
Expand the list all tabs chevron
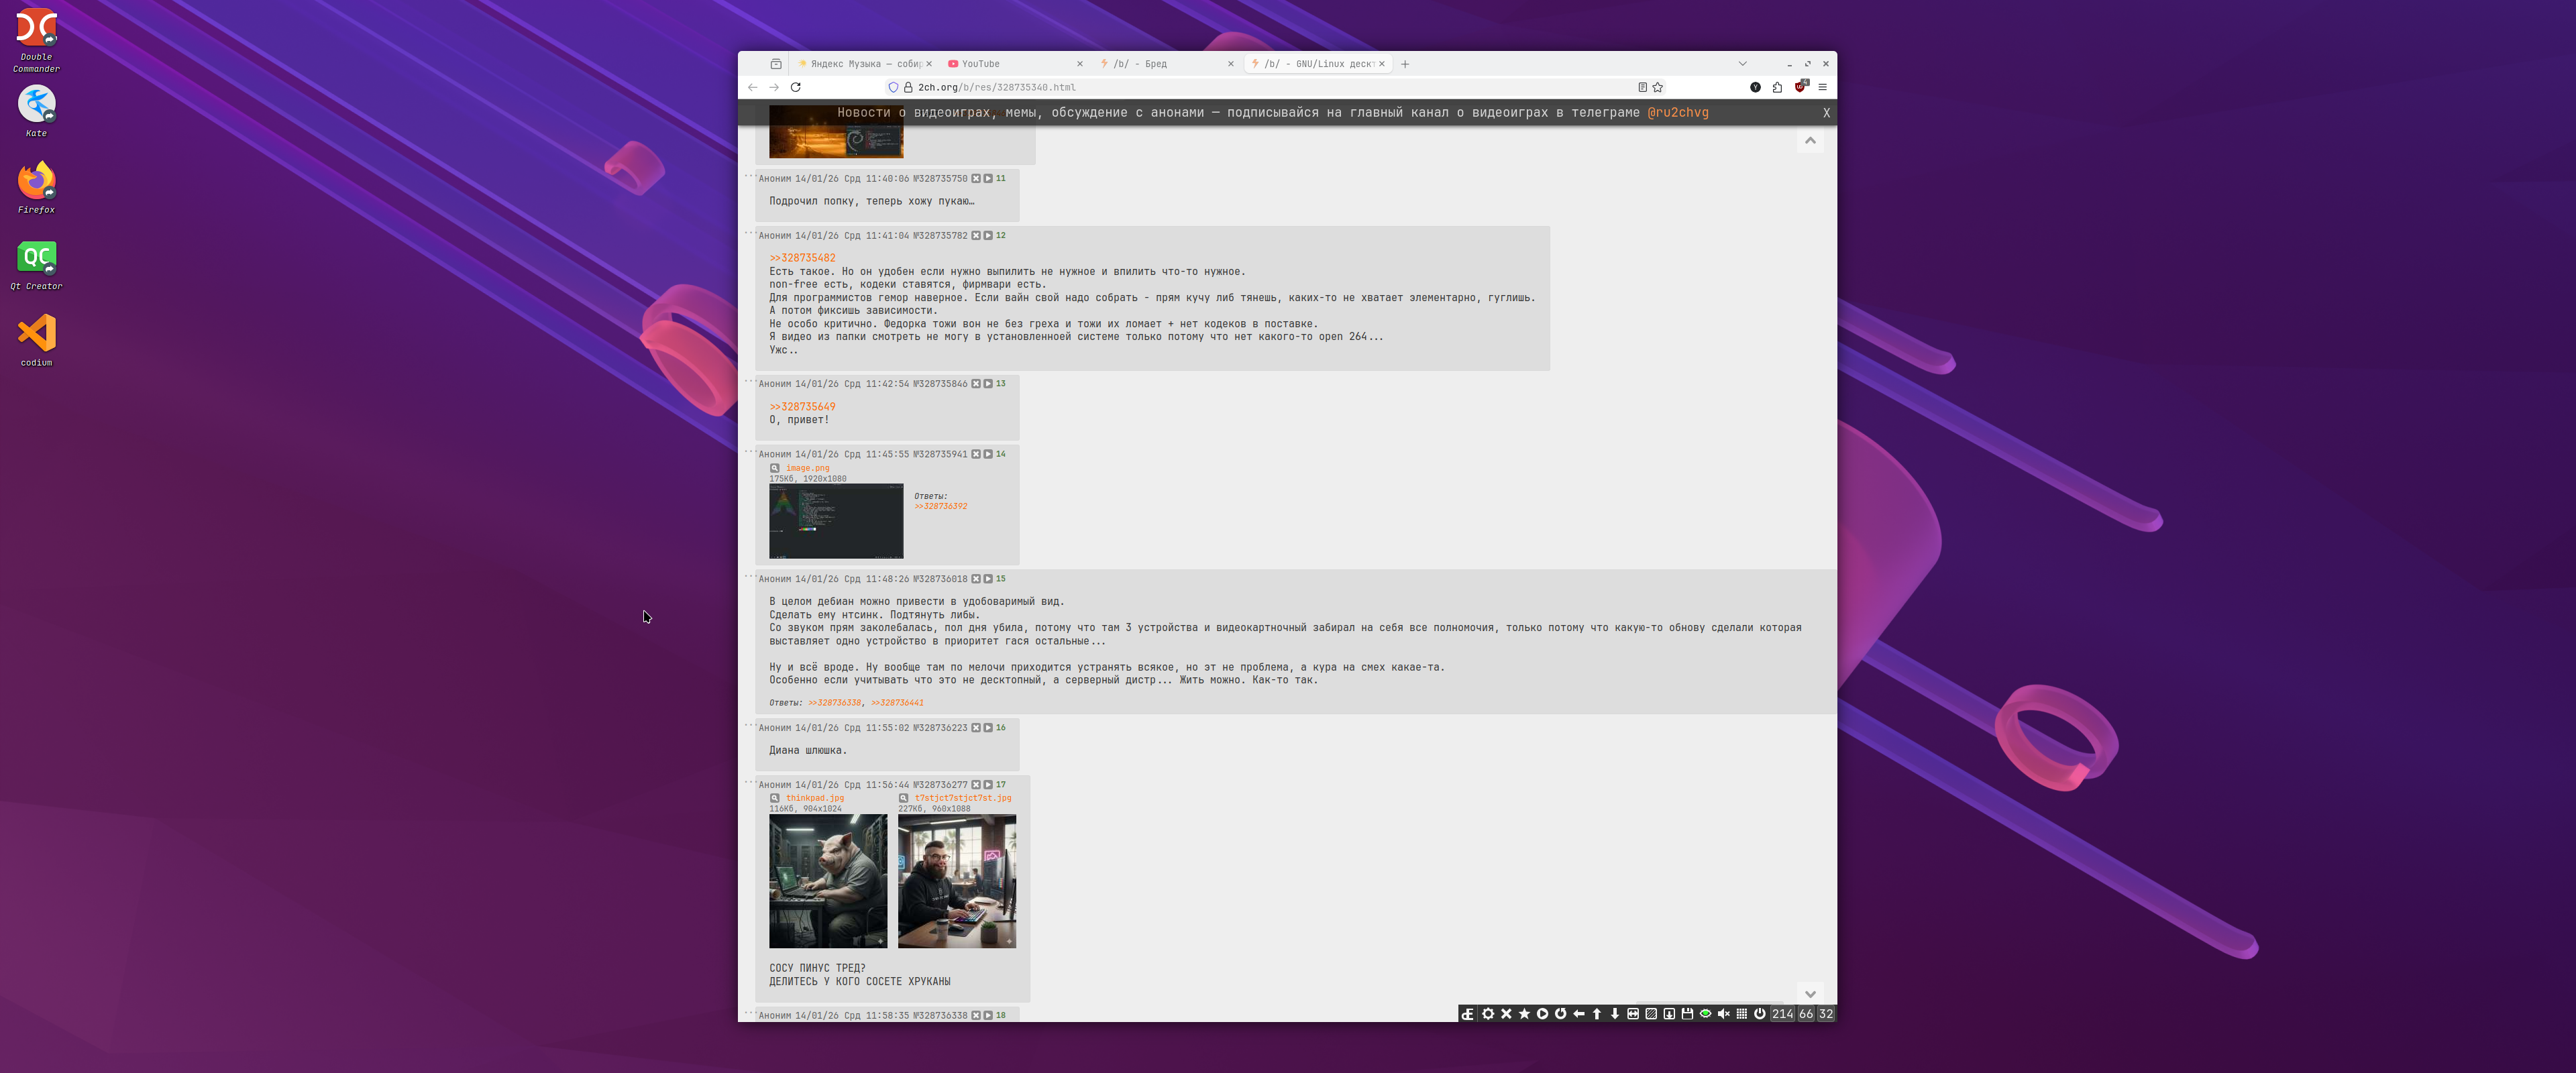click(1742, 64)
